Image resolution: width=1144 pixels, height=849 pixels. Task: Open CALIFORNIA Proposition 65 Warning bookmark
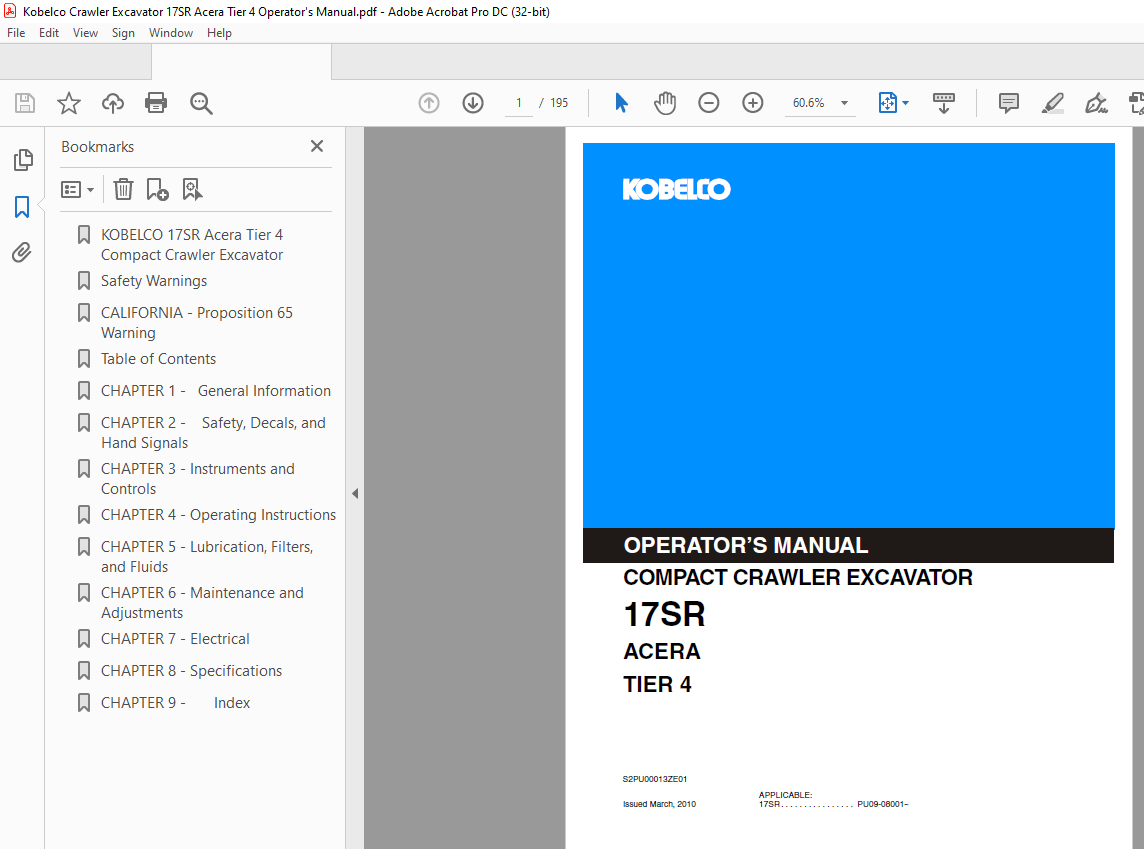point(197,322)
